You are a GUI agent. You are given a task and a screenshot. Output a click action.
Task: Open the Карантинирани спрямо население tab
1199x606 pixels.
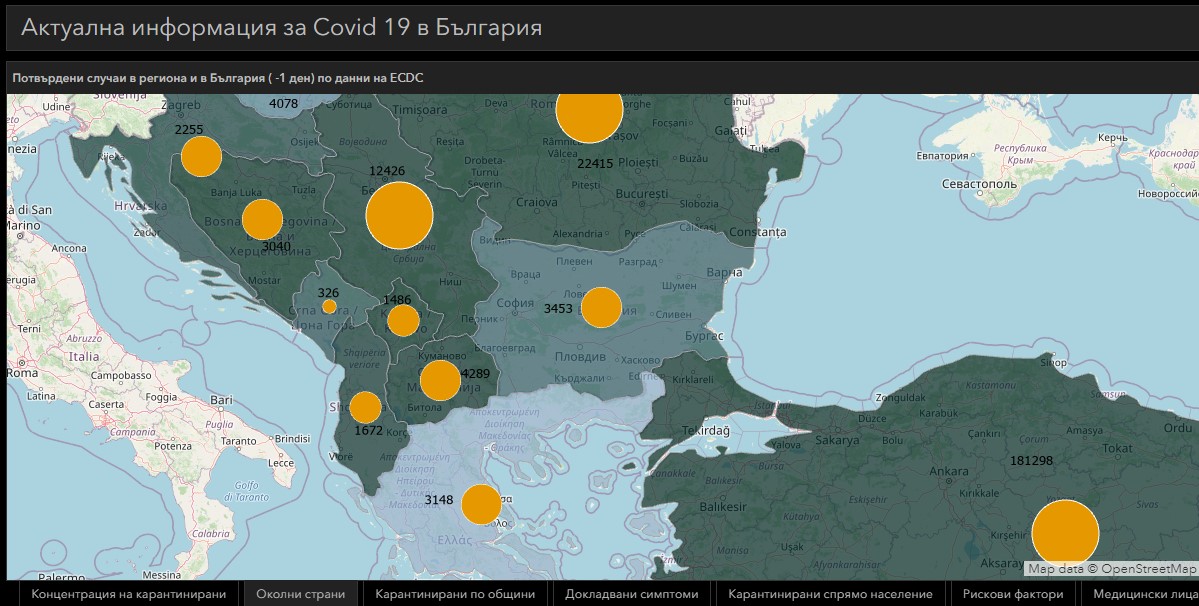(x=830, y=594)
